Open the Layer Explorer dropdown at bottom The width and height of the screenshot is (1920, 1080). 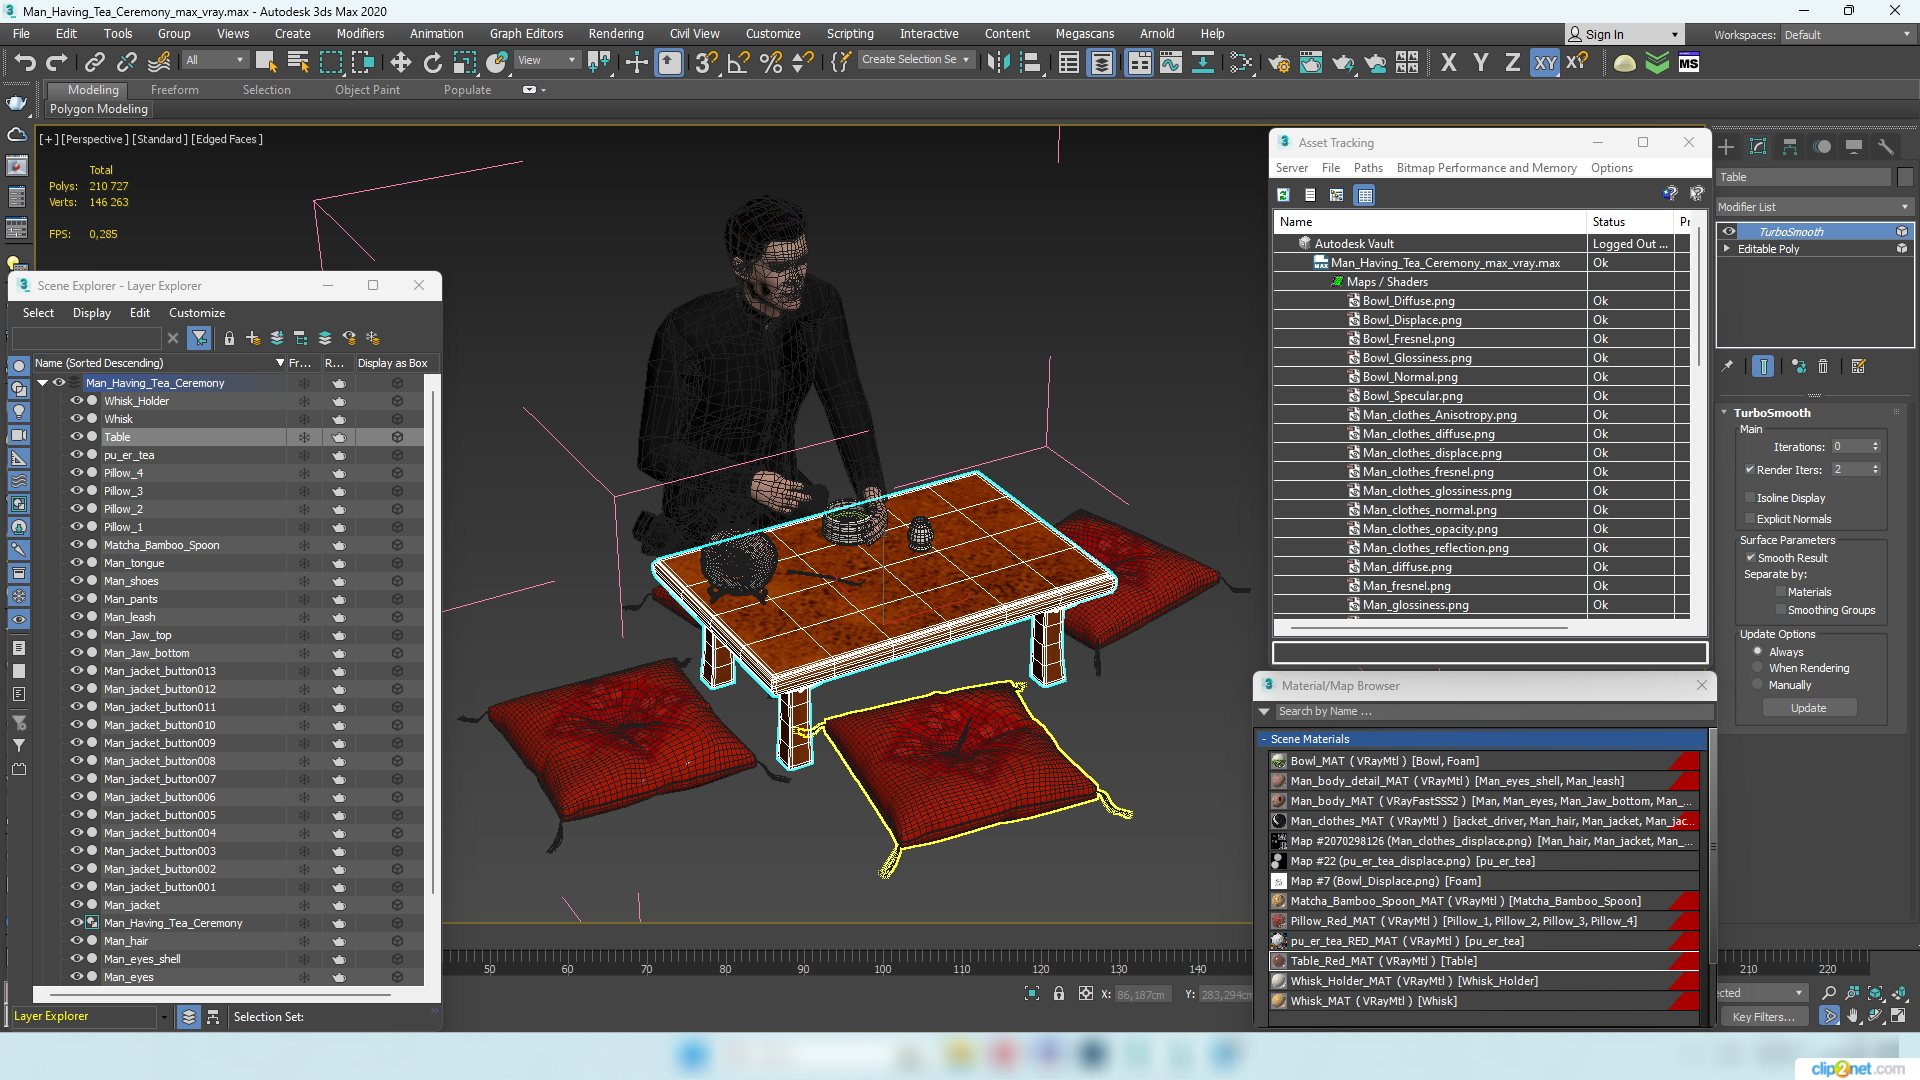pyautogui.click(x=164, y=1017)
